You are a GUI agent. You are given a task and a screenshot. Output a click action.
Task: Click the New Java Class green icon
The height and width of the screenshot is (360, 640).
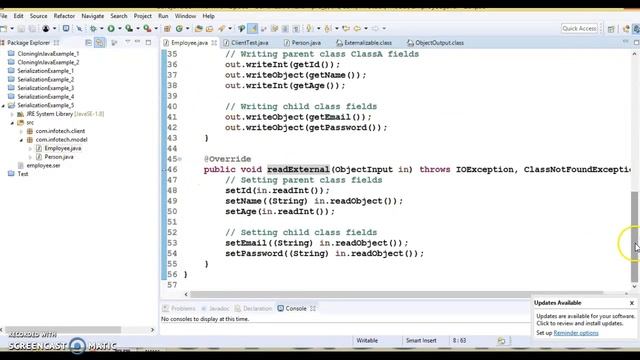[x=179, y=29]
